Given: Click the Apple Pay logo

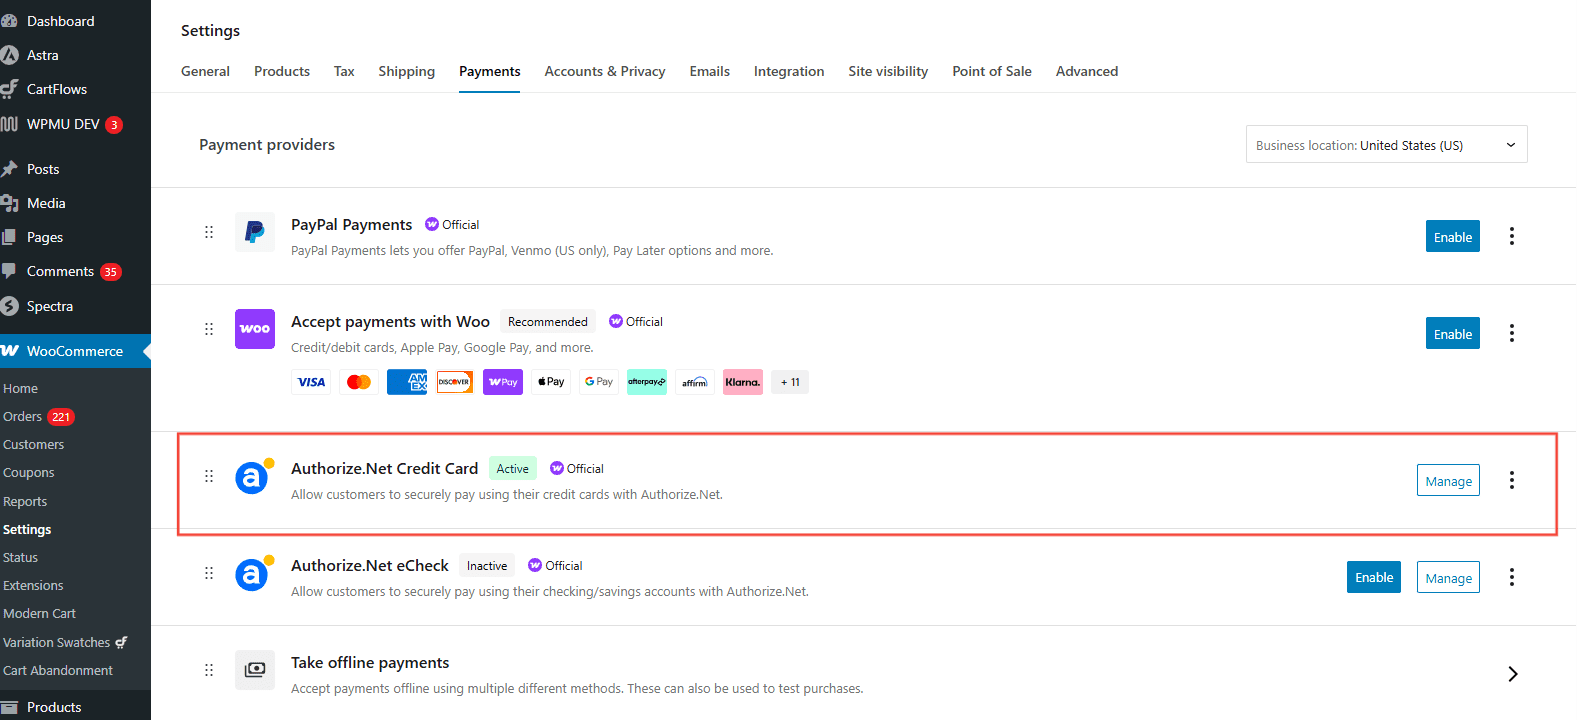Looking at the screenshot, I should pos(551,382).
